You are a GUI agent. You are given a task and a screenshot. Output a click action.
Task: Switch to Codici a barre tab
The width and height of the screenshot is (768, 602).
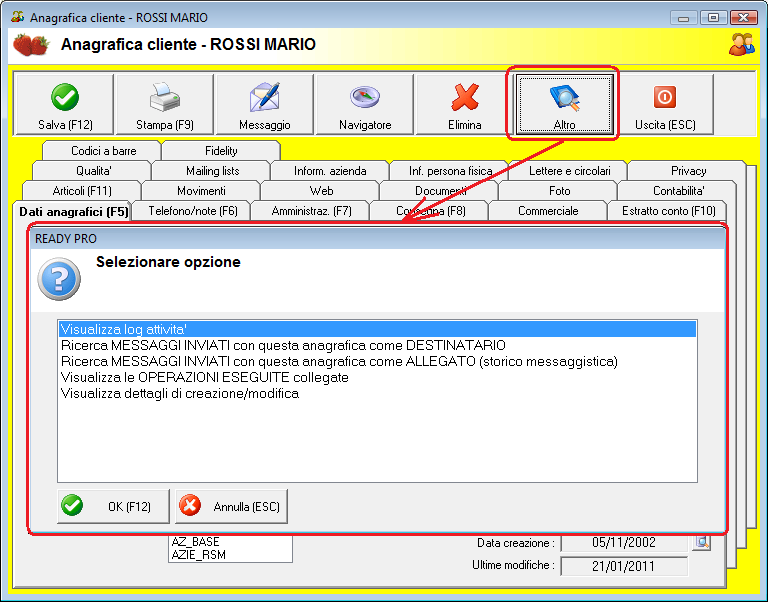pyautogui.click(x=103, y=151)
